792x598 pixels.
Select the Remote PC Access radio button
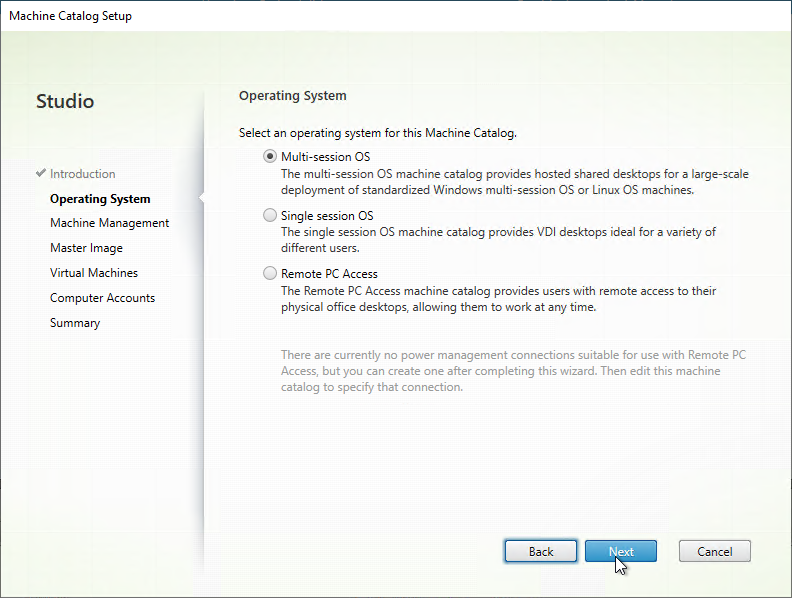pyautogui.click(x=270, y=274)
